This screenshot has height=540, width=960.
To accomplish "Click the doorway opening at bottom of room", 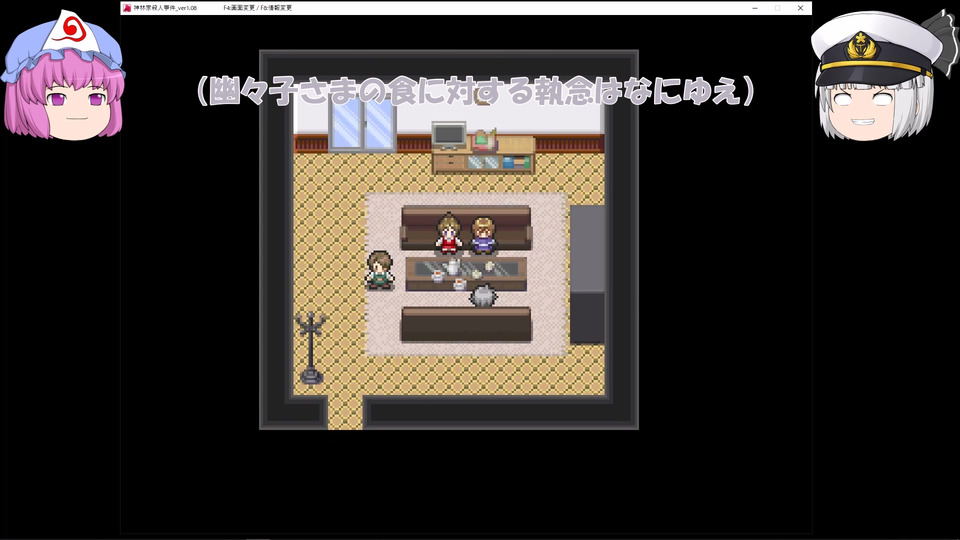I will click(345, 413).
